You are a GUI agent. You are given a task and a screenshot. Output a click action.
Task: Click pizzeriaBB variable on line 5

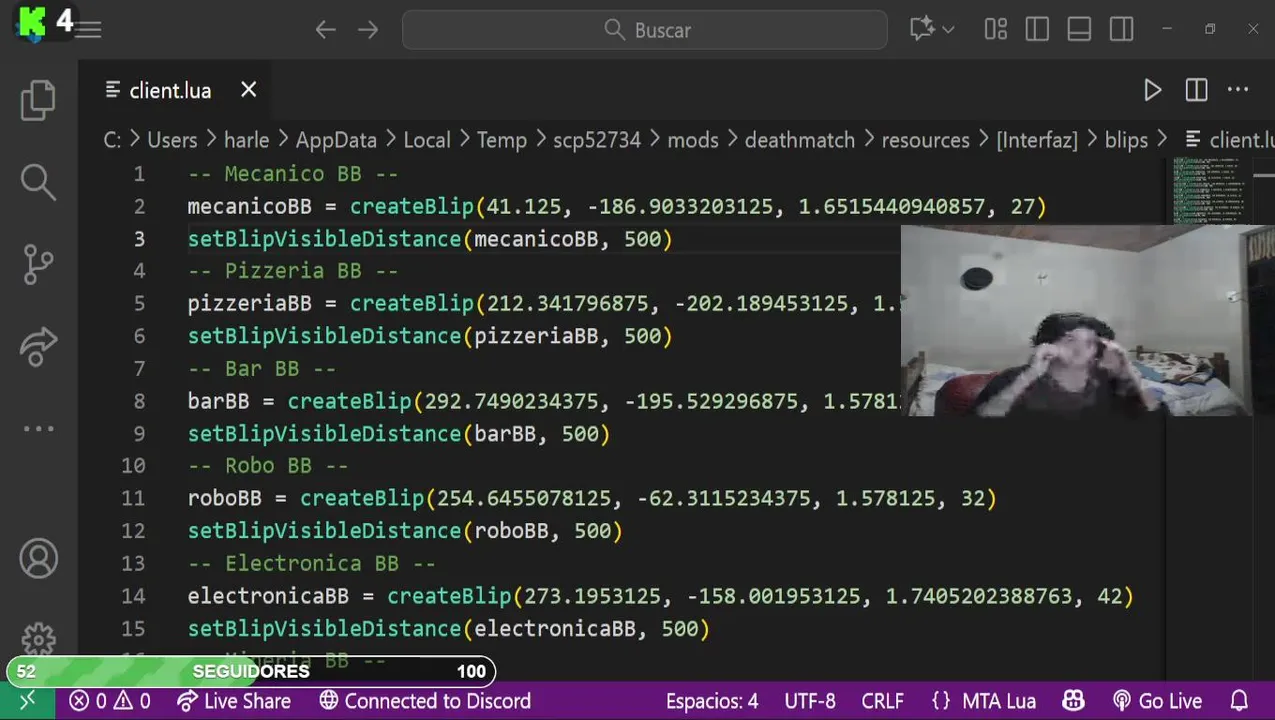click(x=249, y=303)
